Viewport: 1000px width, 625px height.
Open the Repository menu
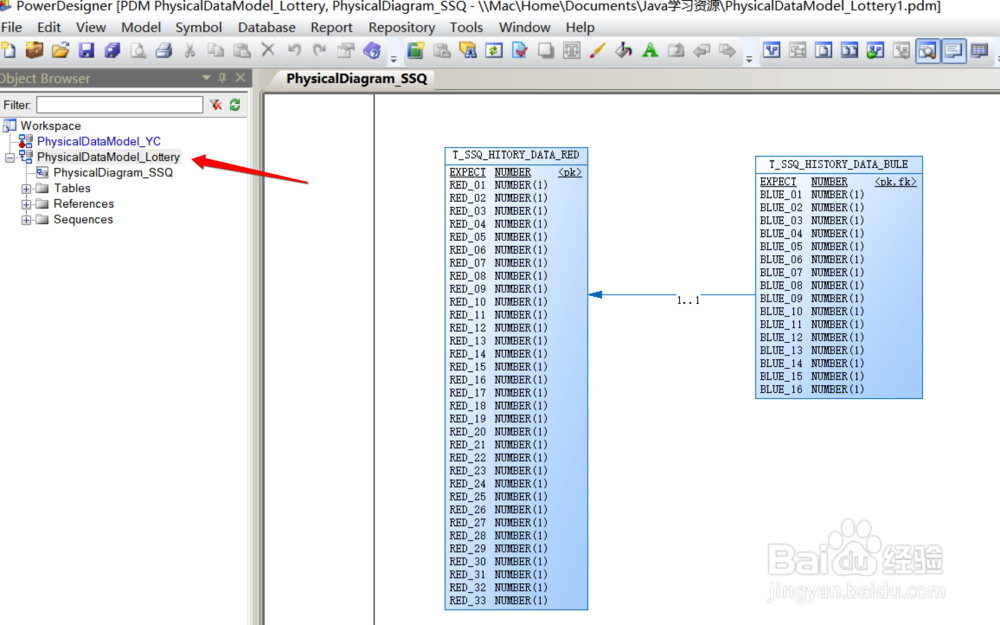click(x=402, y=27)
